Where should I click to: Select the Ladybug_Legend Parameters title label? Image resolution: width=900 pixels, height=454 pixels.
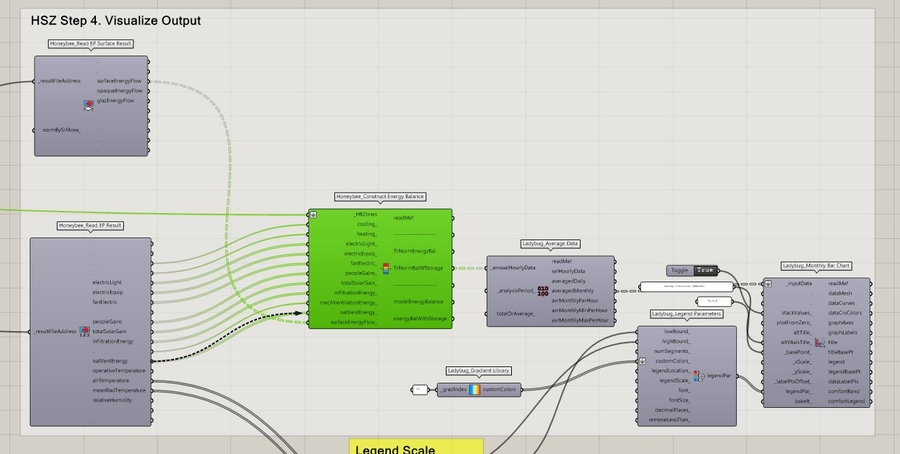coord(686,314)
